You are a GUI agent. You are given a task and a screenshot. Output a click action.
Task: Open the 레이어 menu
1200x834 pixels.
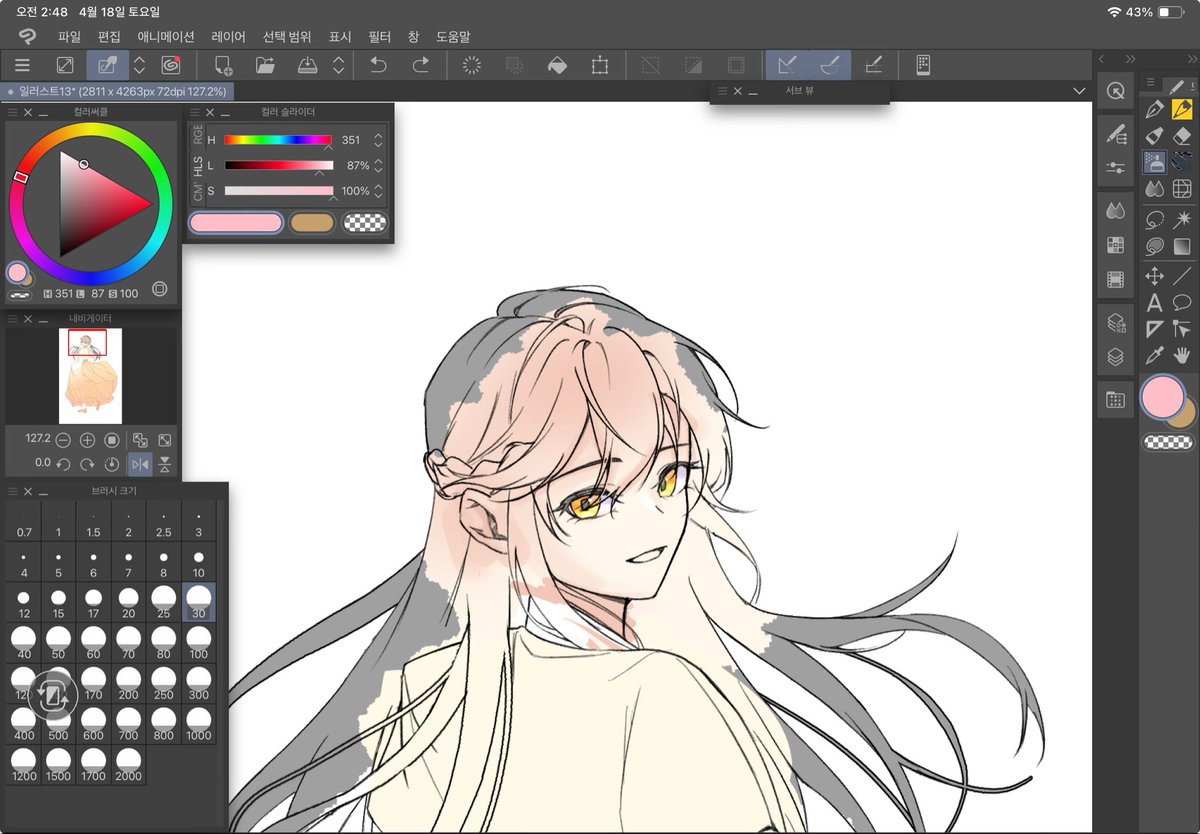coord(228,36)
